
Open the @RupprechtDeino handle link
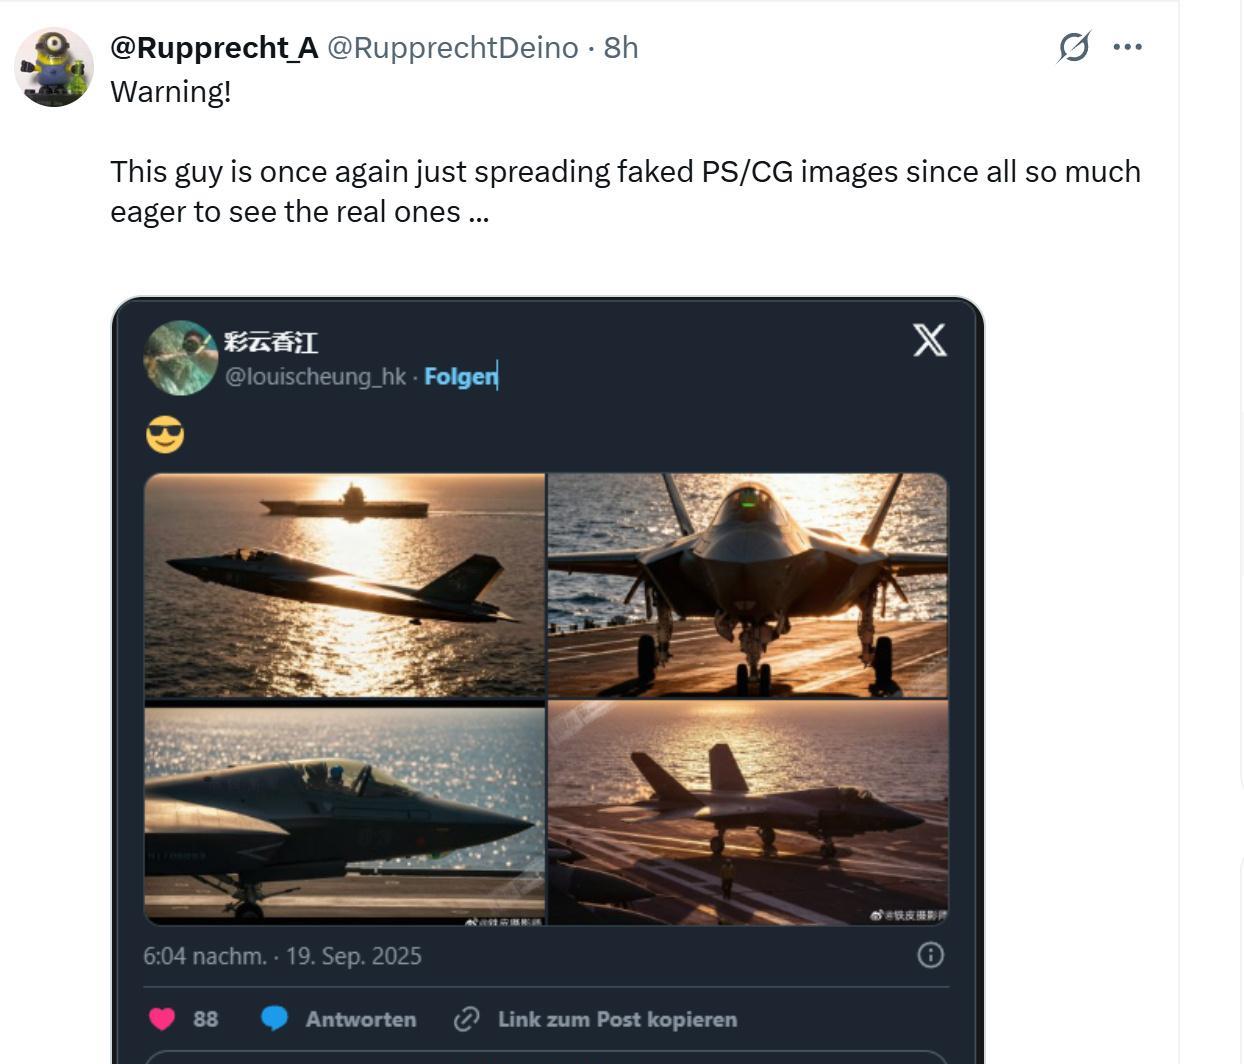[x=453, y=47]
